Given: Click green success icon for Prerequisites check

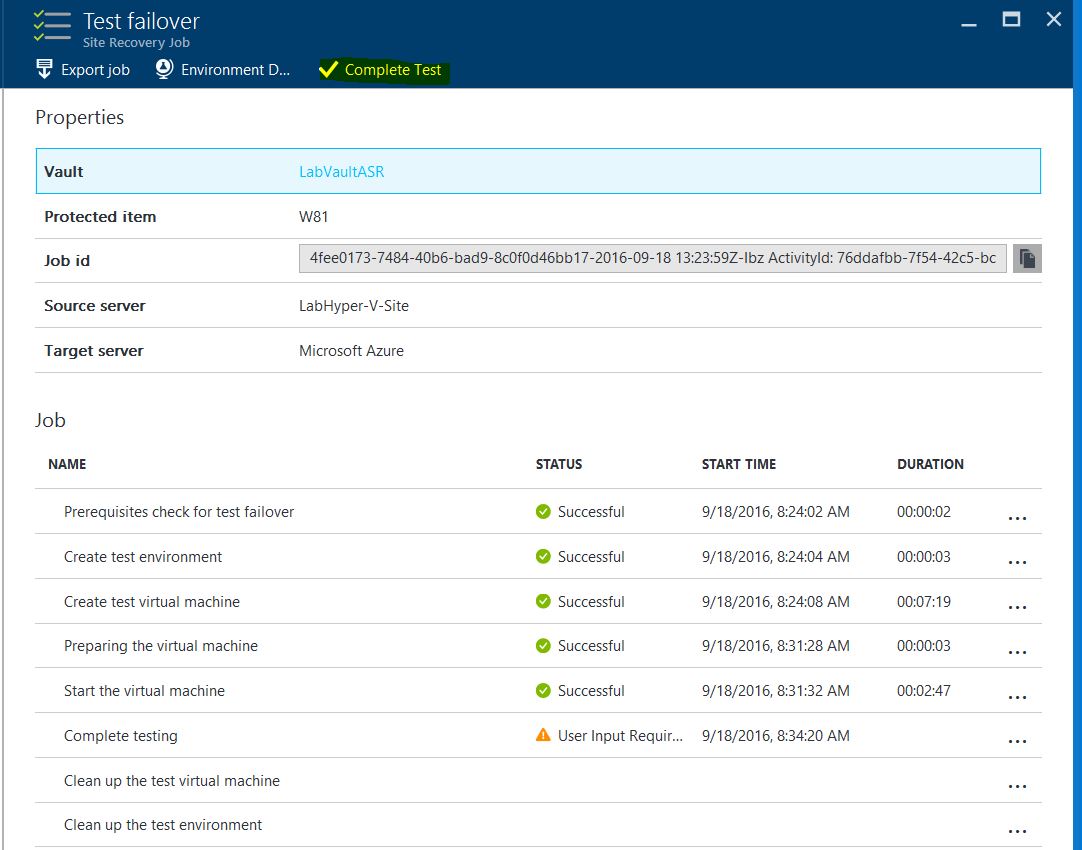Looking at the screenshot, I should (543, 512).
